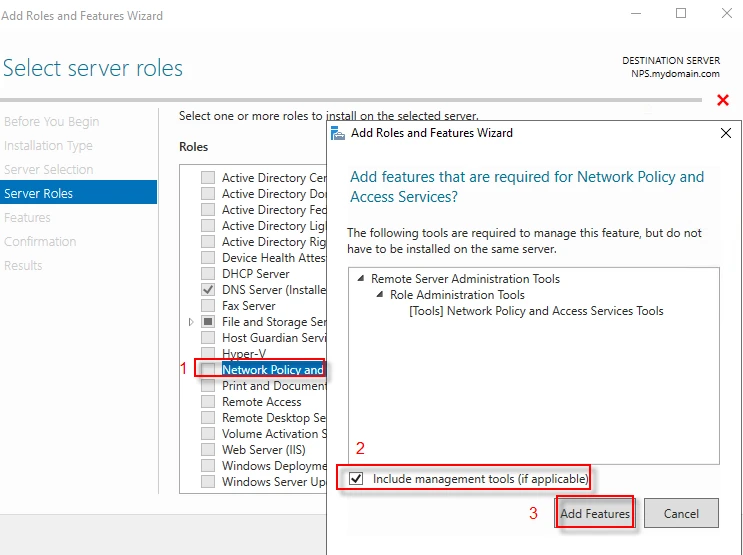Switch to Installation Type step
The height and width of the screenshot is (555, 743).
[48, 146]
